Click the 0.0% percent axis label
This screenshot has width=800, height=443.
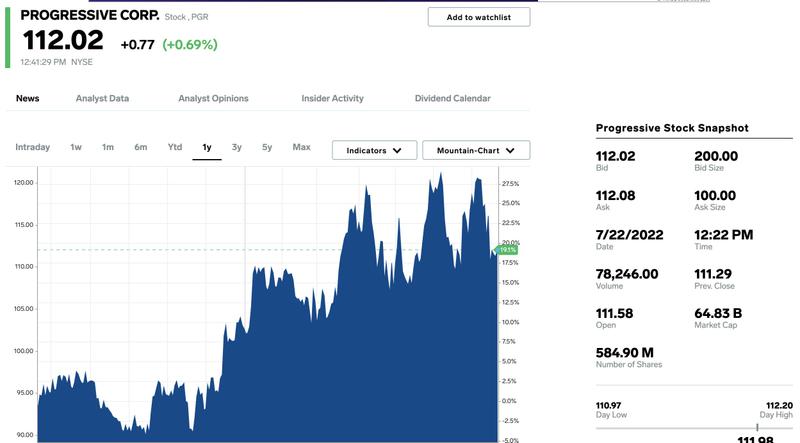(x=509, y=401)
